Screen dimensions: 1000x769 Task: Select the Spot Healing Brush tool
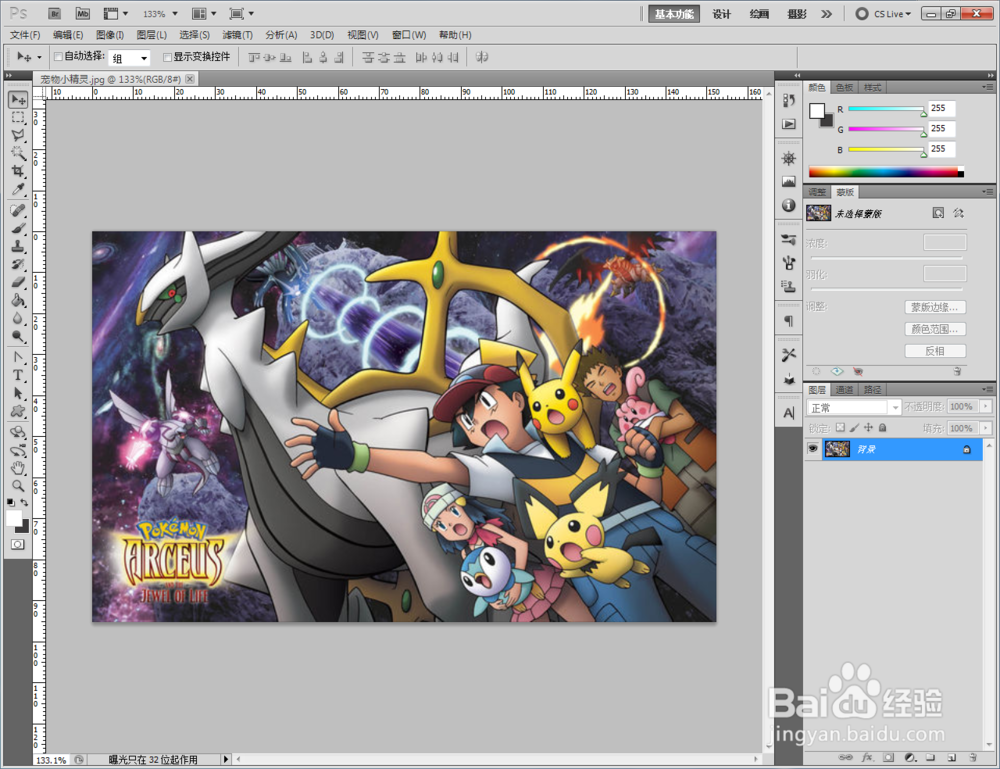tap(18, 210)
